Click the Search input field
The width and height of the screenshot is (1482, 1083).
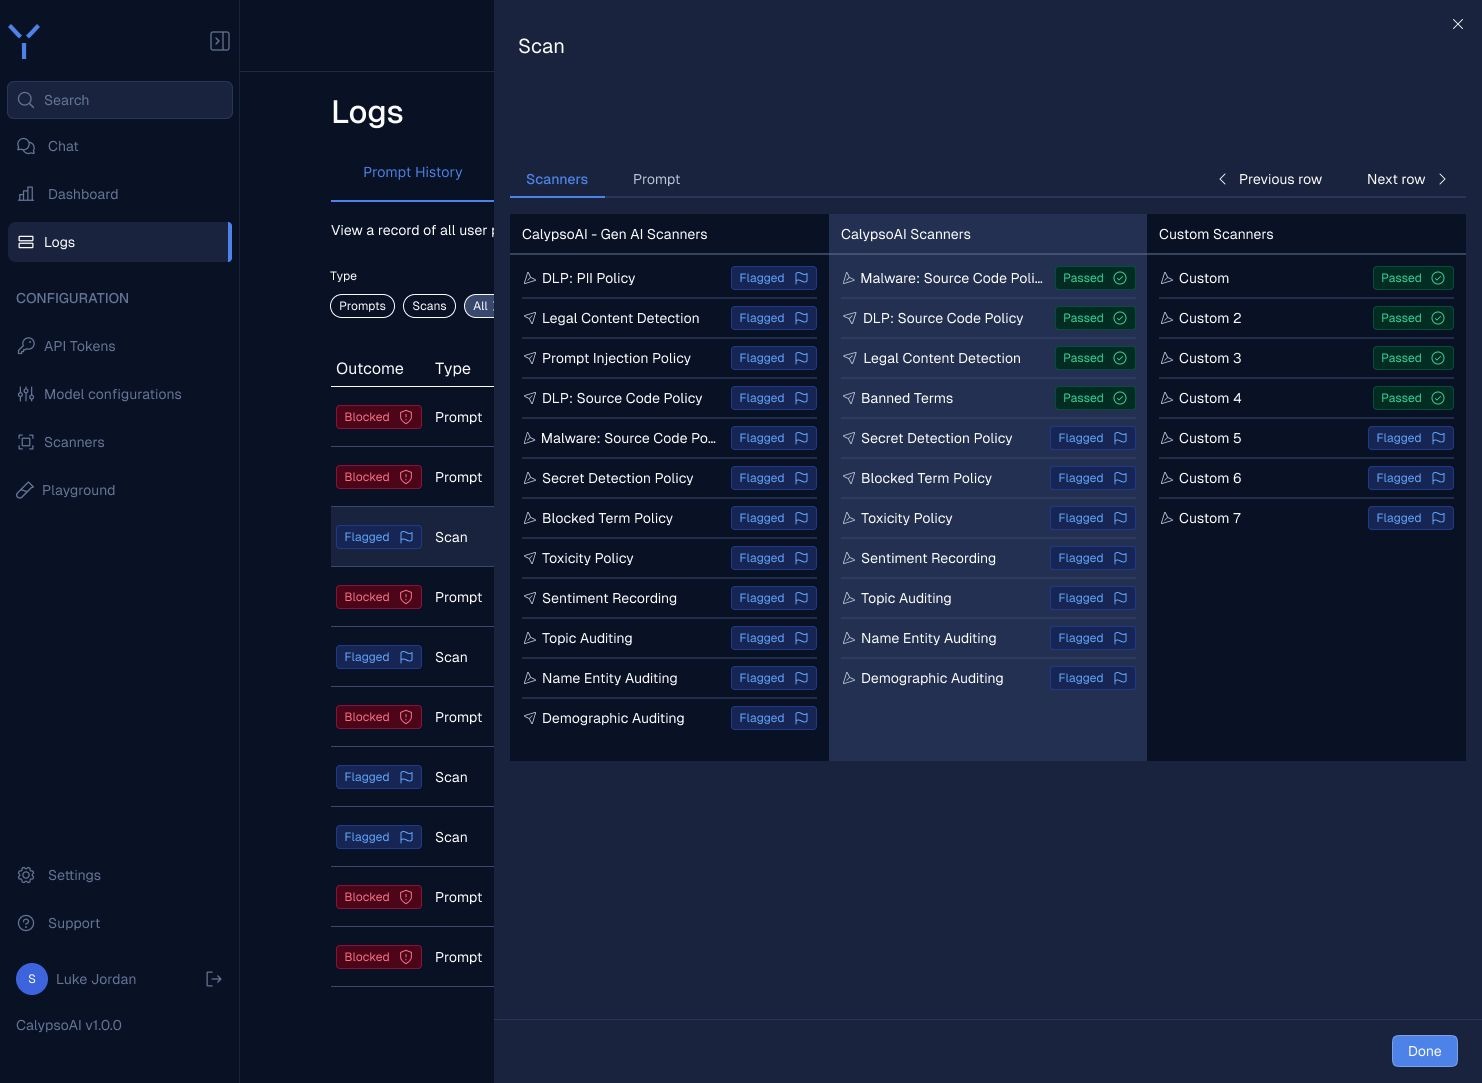120,100
